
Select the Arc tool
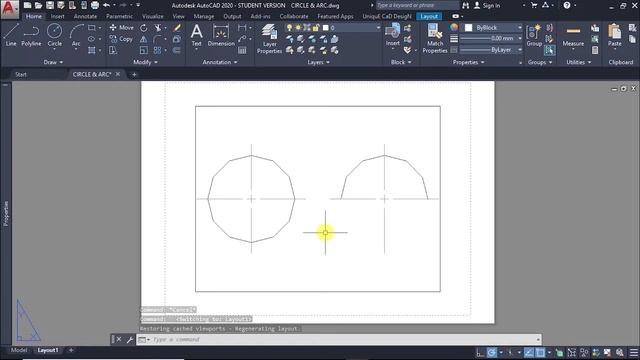76,36
